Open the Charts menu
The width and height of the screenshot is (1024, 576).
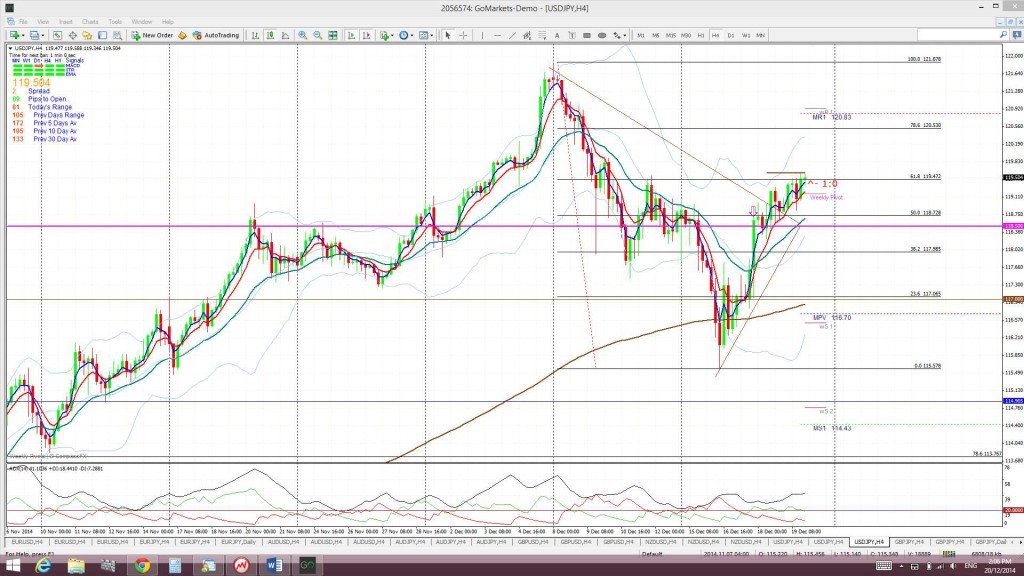tap(90, 22)
